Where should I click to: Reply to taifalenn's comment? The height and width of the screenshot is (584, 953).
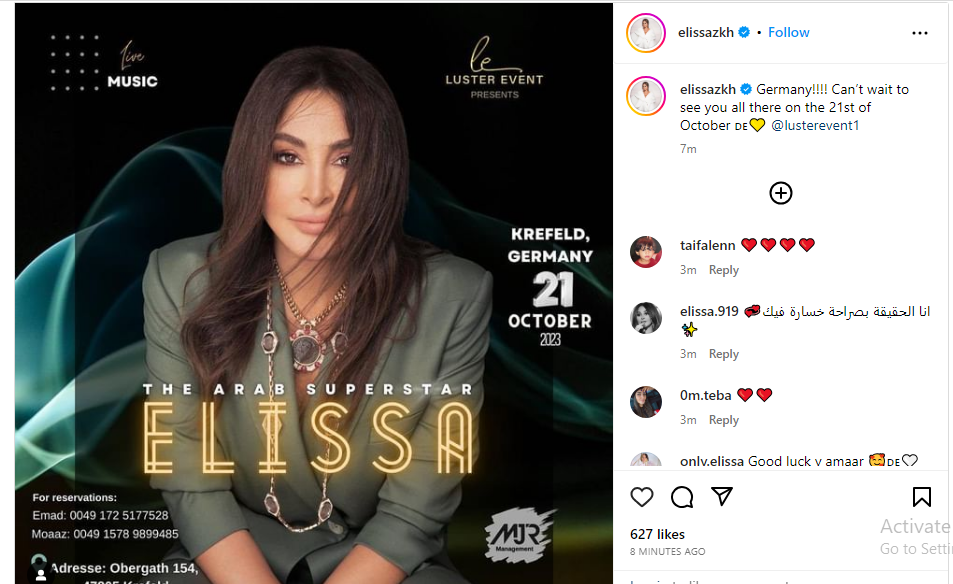coord(723,270)
